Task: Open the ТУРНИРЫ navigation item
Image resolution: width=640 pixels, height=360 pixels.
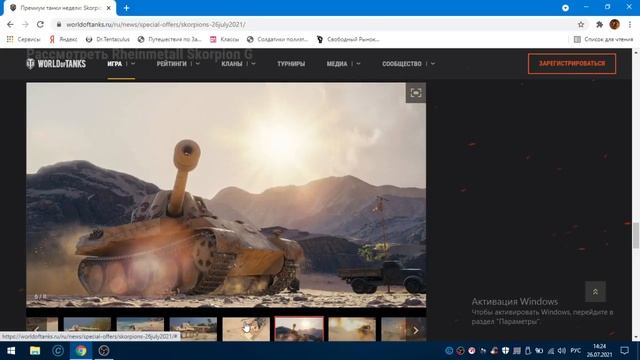Action: coord(291,64)
